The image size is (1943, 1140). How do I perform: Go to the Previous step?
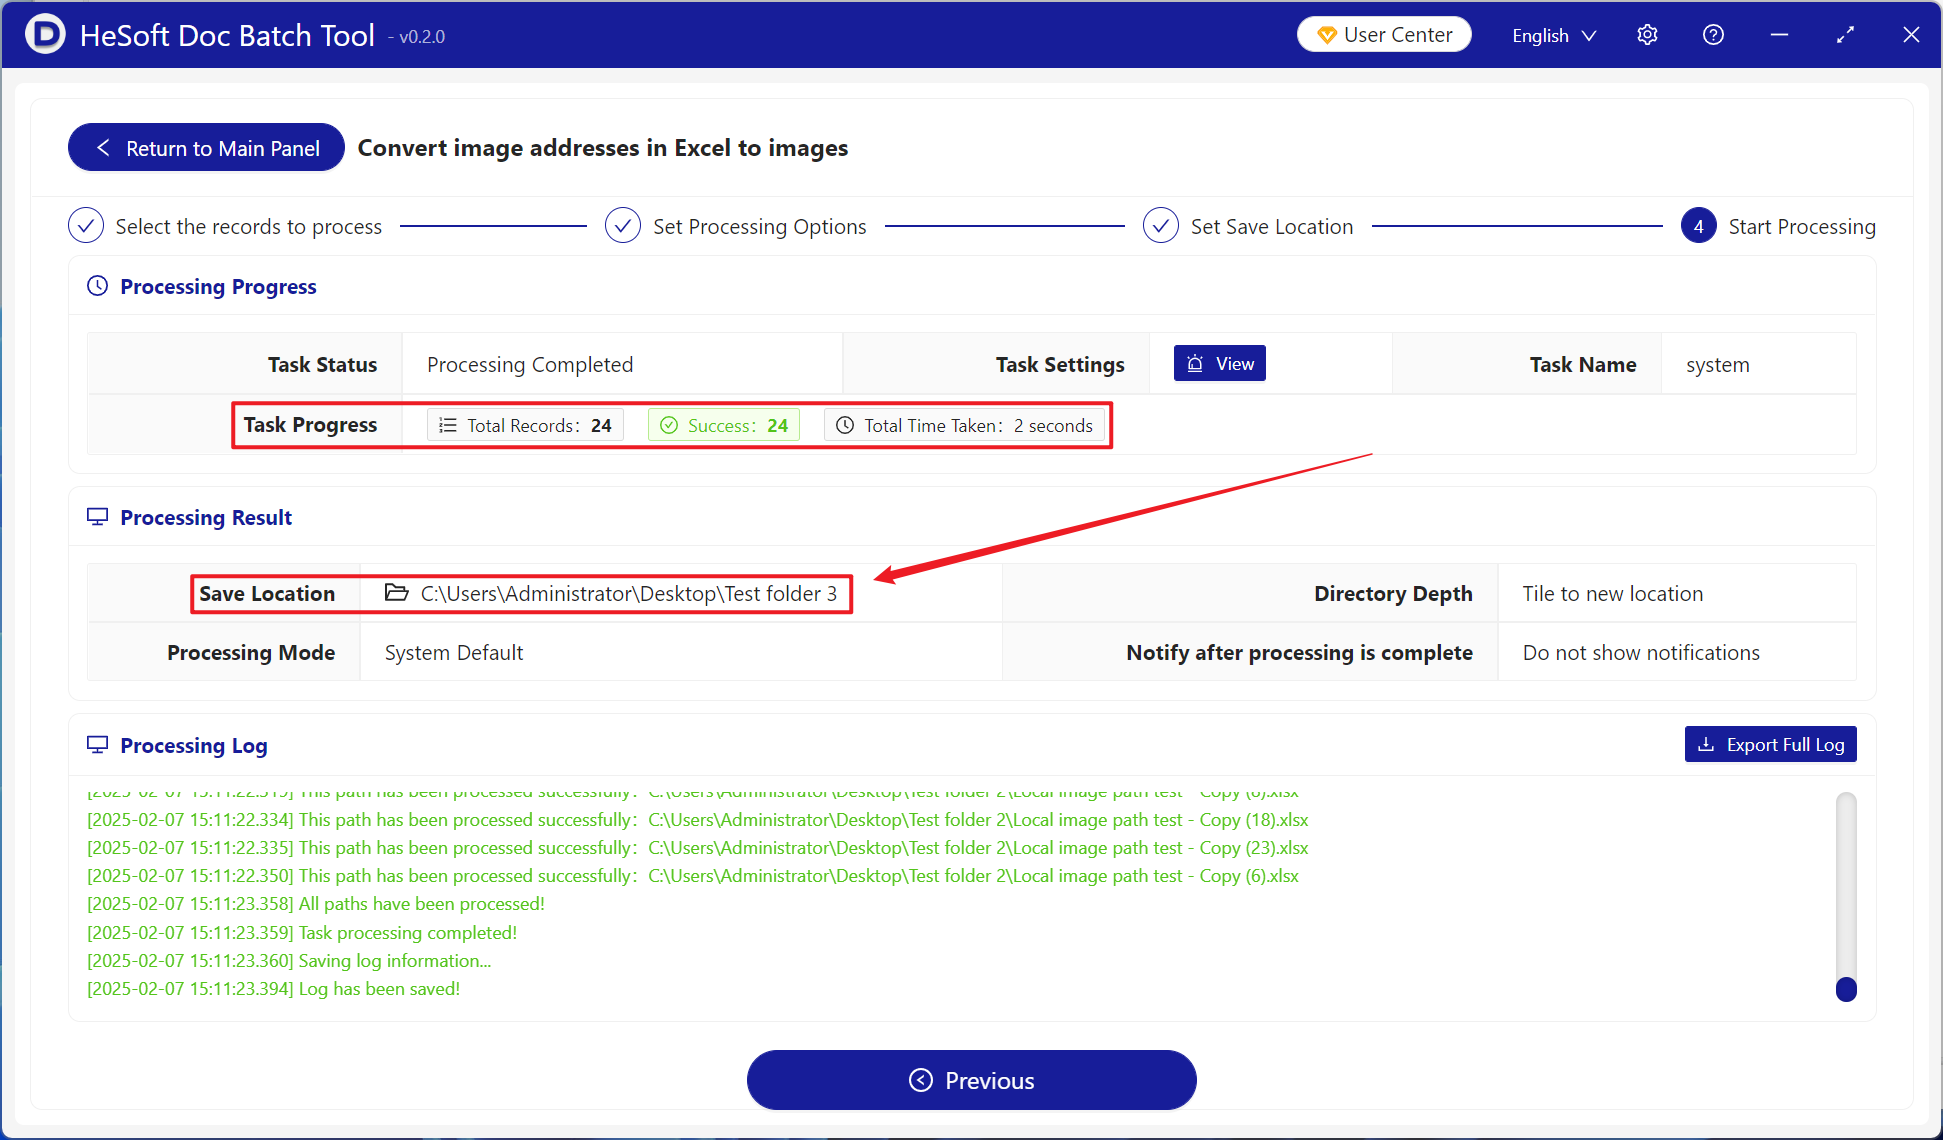click(971, 1080)
